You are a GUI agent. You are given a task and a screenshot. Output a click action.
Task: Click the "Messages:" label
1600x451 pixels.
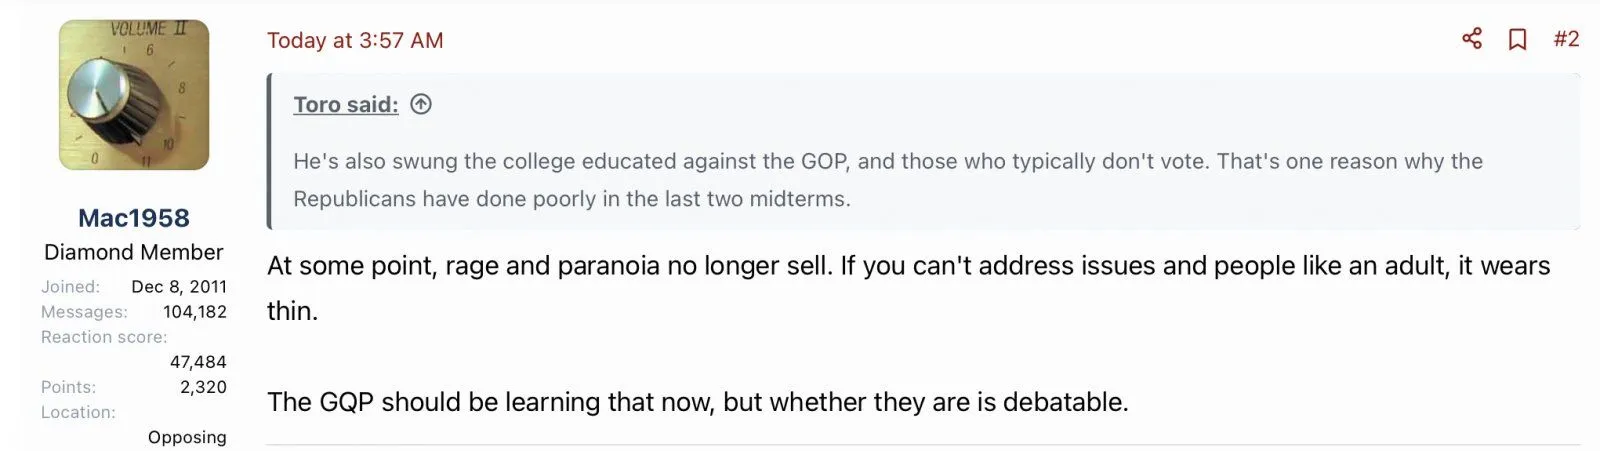click(x=84, y=312)
